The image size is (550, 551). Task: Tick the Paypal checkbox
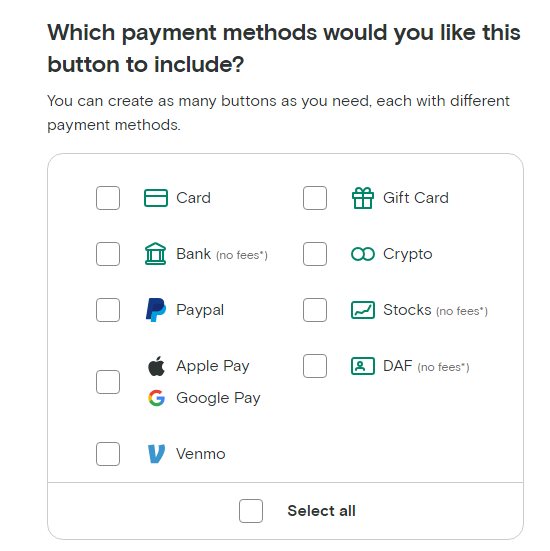point(108,310)
